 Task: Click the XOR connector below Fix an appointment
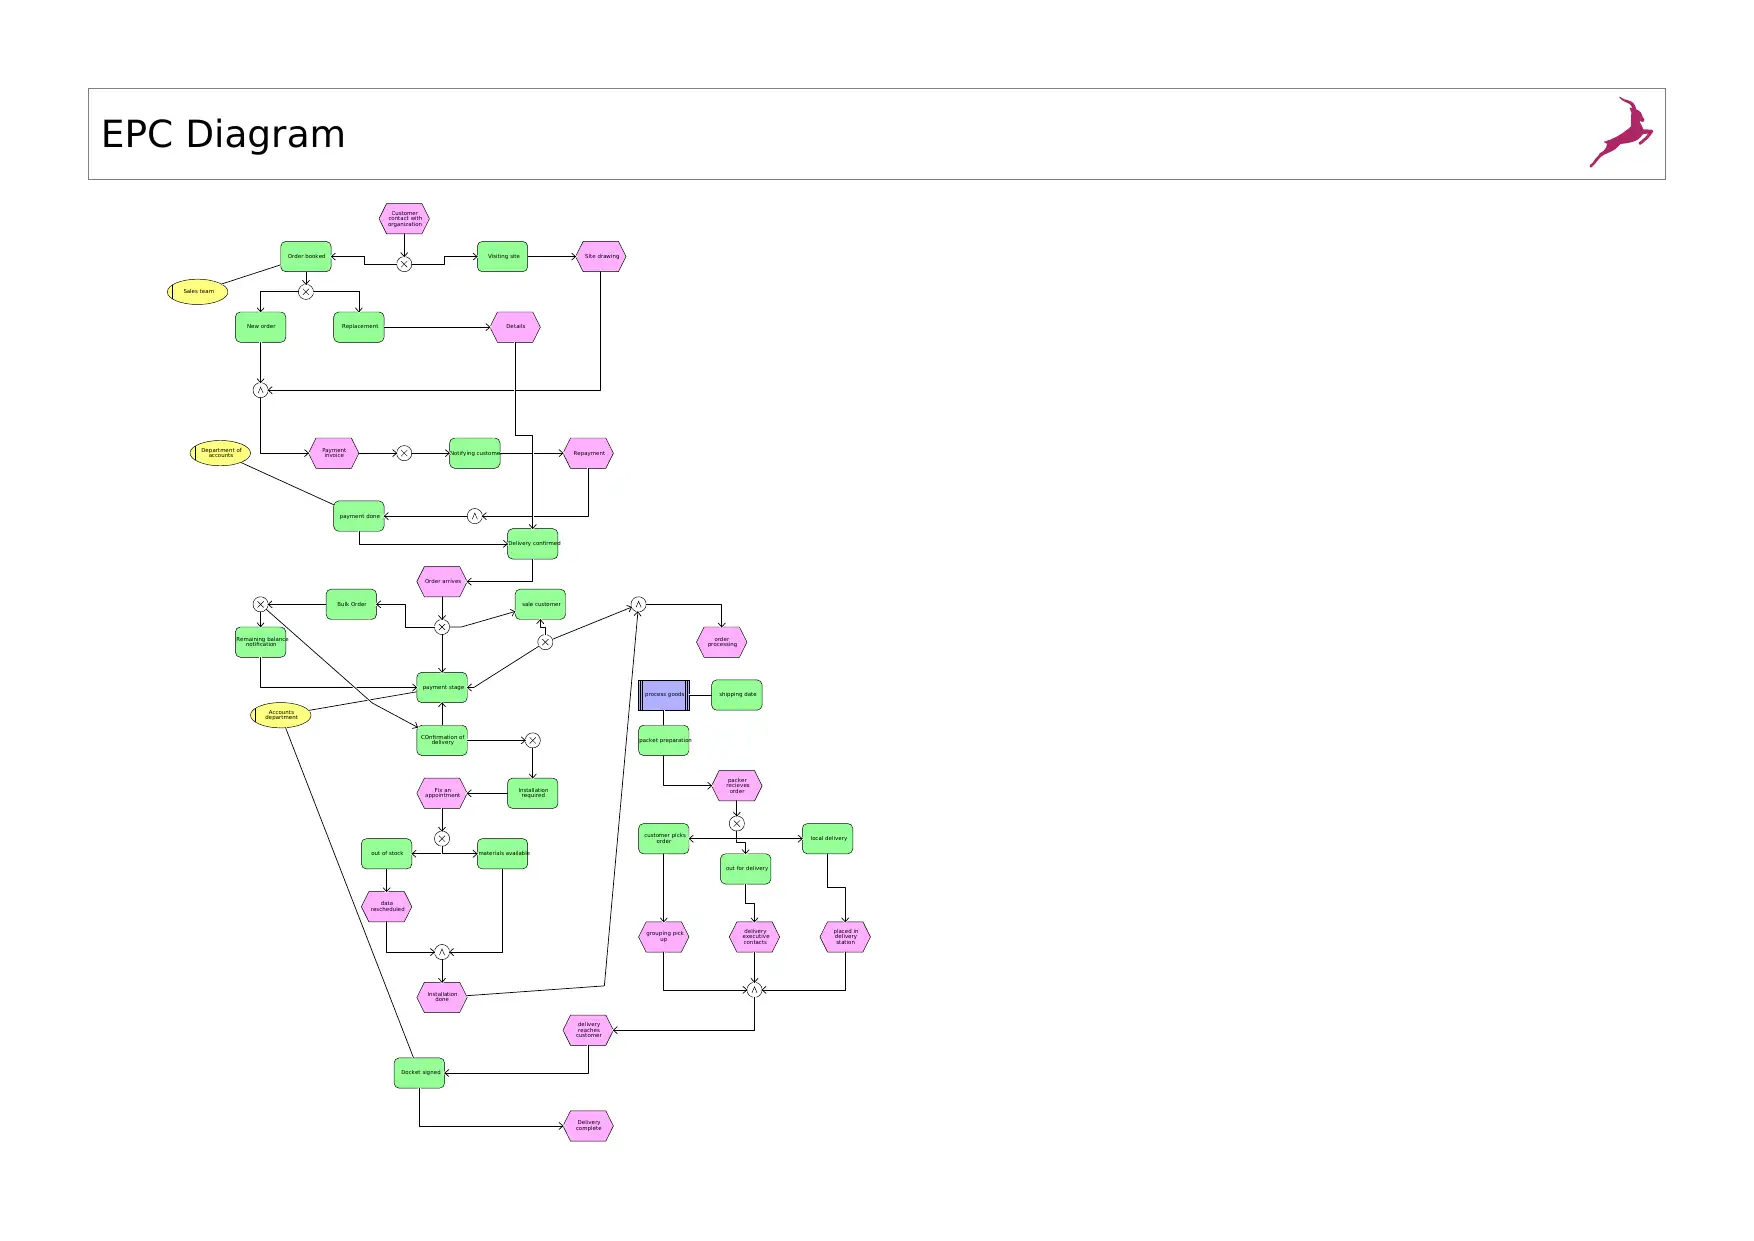point(442,839)
